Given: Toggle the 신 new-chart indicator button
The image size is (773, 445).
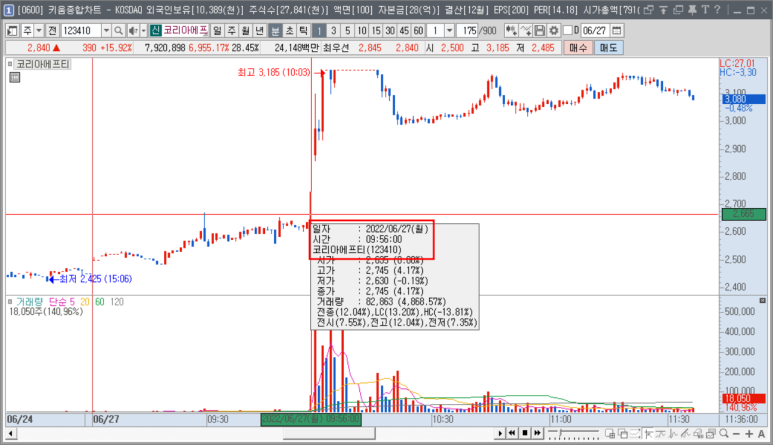Looking at the screenshot, I should [155, 31].
